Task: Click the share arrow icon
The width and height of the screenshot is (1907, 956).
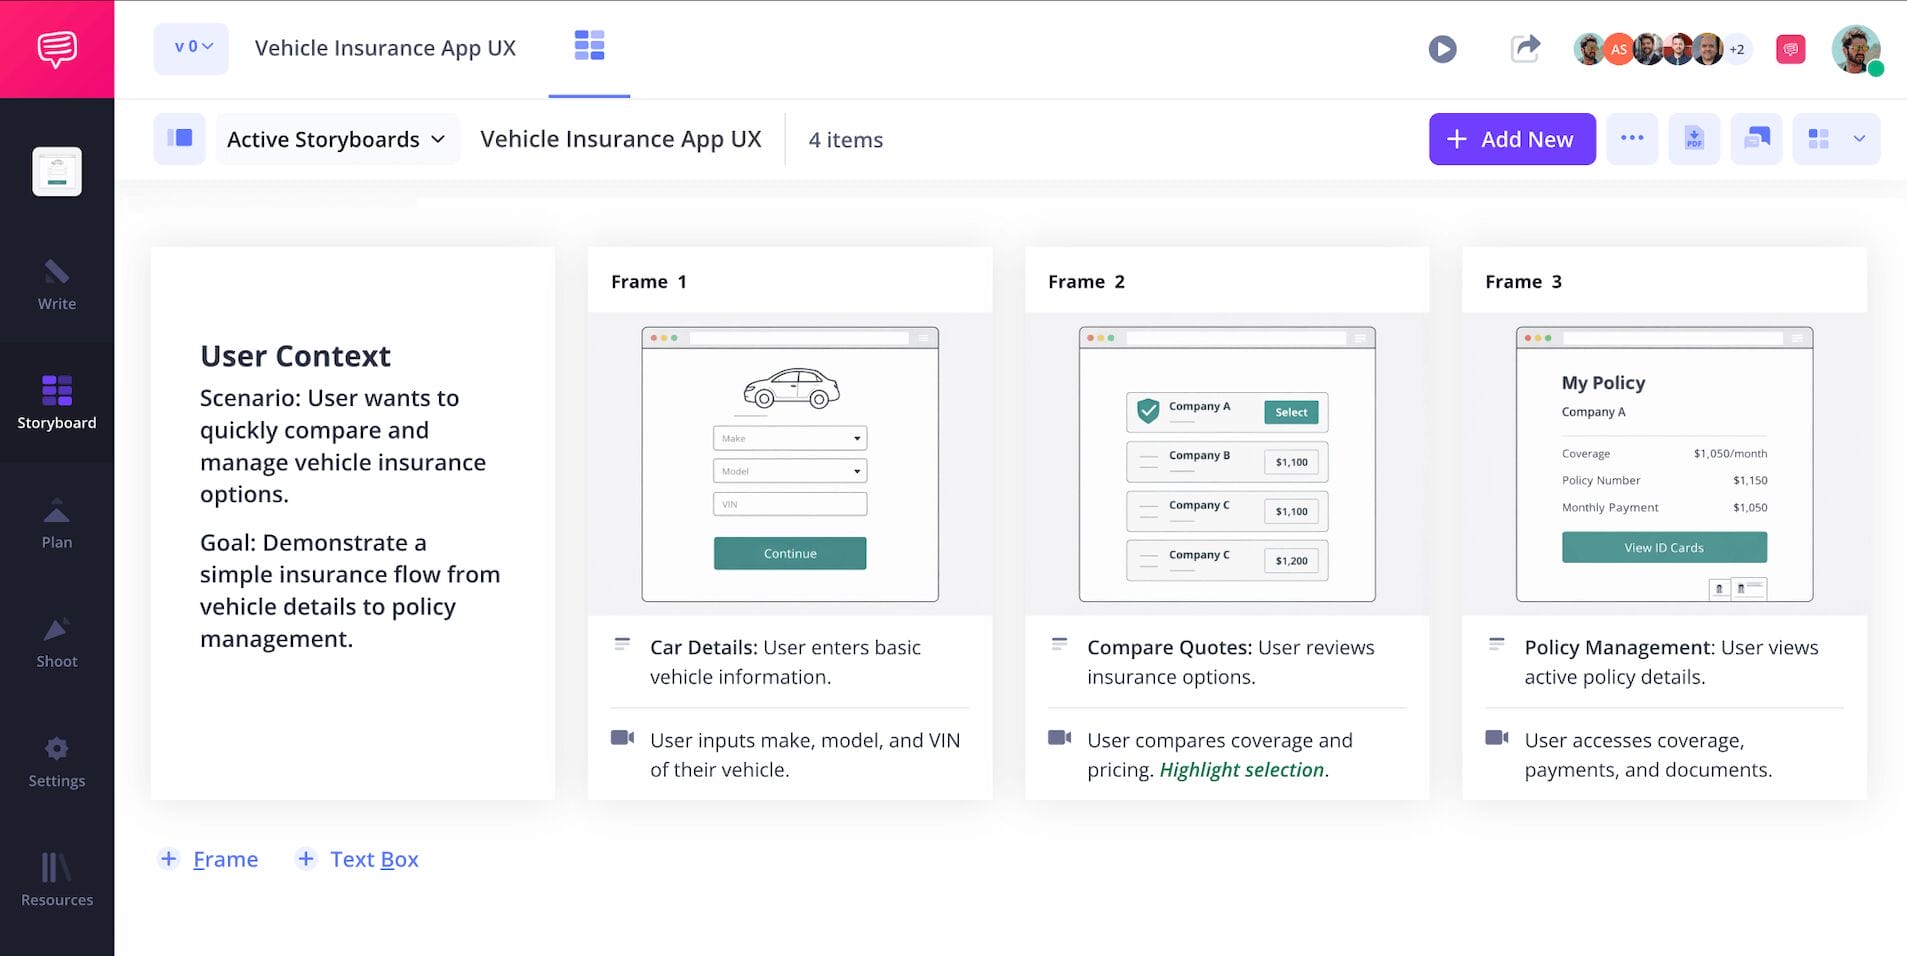Action: click(x=1524, y=48)
